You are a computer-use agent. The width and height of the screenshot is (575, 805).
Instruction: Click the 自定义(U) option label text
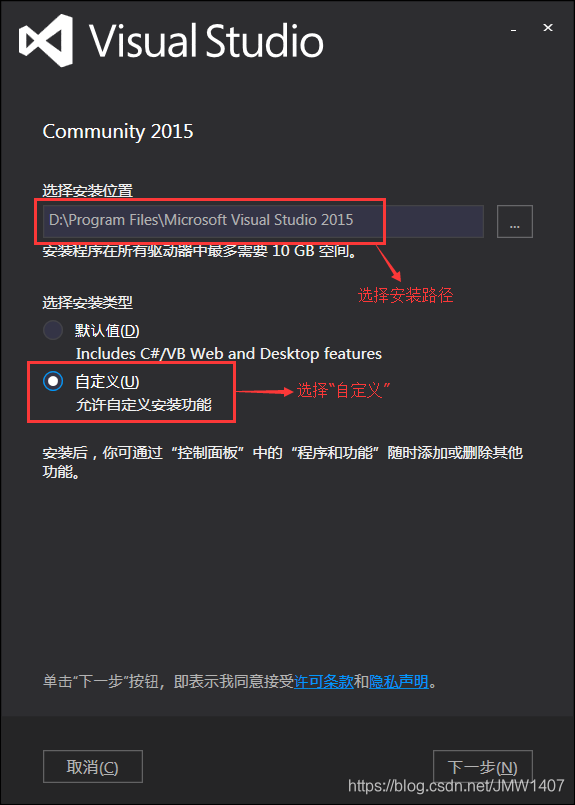click(x=107, y=381)
